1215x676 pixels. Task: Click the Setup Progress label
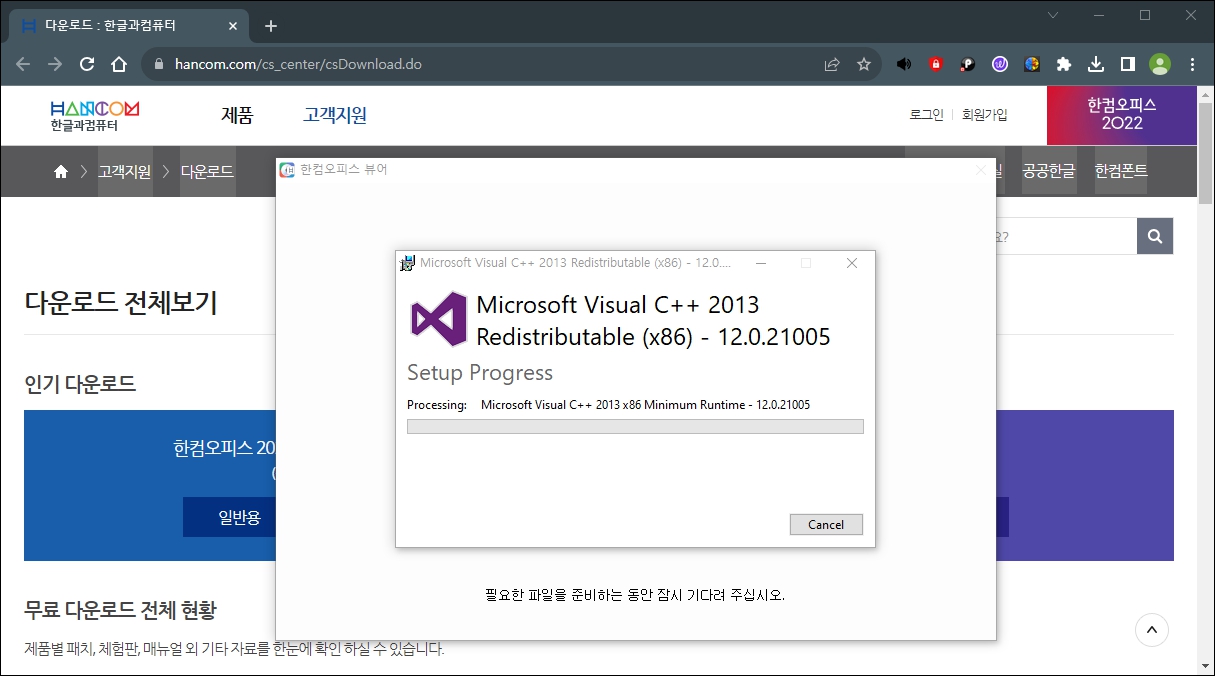480,373
